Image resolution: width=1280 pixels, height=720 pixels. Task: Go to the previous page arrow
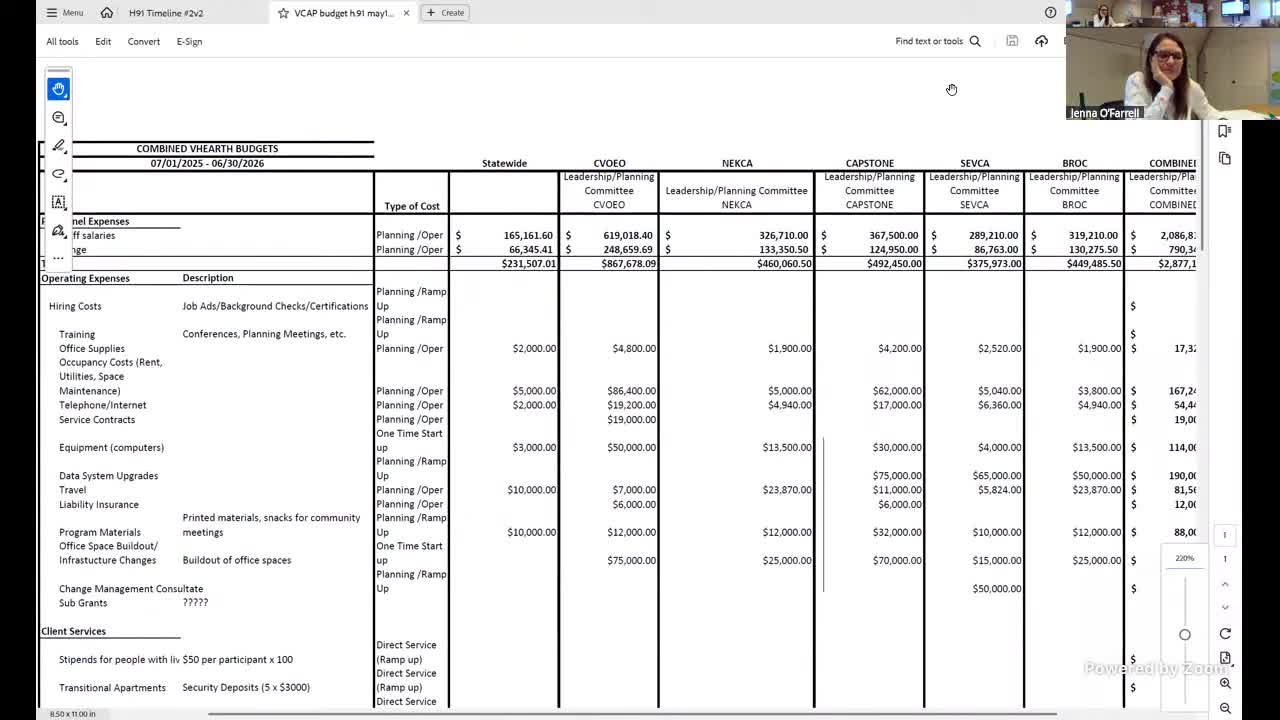tap(1225, 585)
